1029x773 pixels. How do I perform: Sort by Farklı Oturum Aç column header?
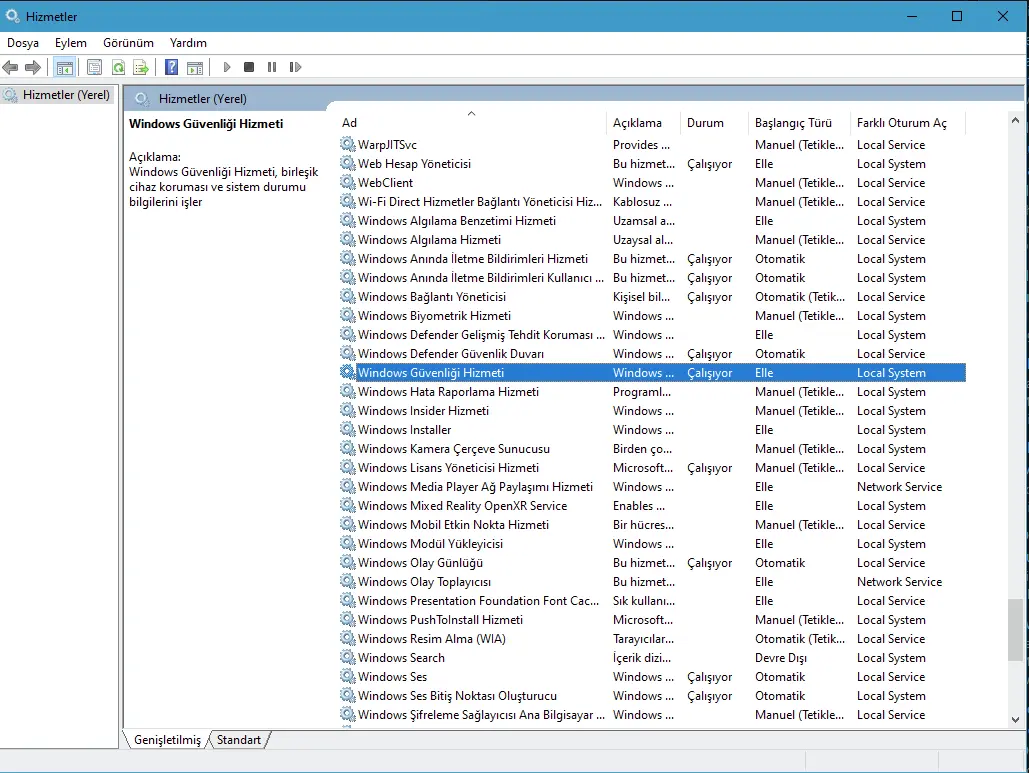908,123
